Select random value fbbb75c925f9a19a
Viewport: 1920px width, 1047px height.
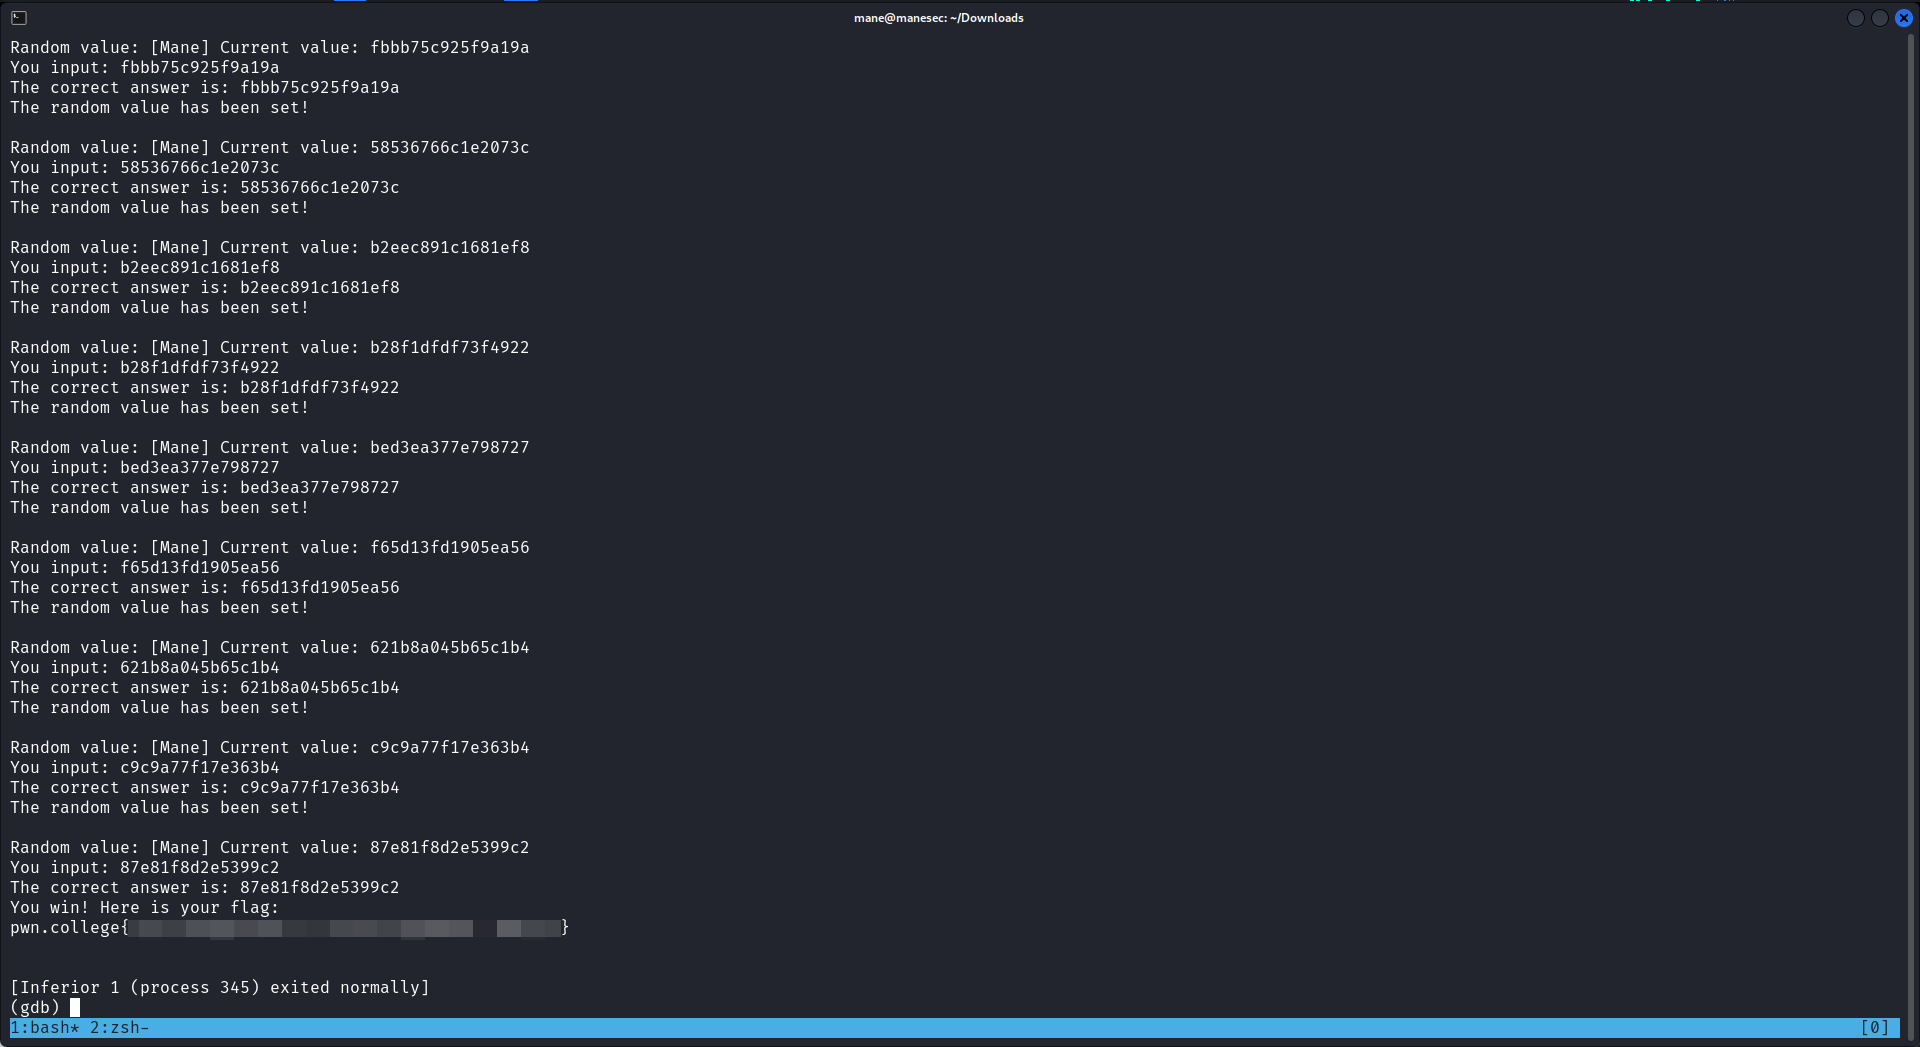449,47
